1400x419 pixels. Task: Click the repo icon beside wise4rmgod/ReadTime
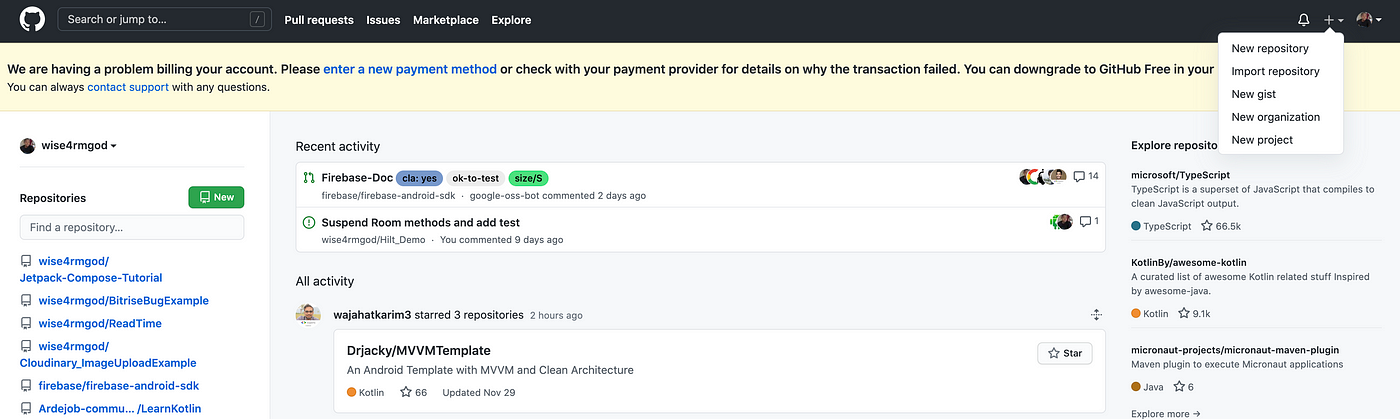pyautogui.click(x=26, y=323)
